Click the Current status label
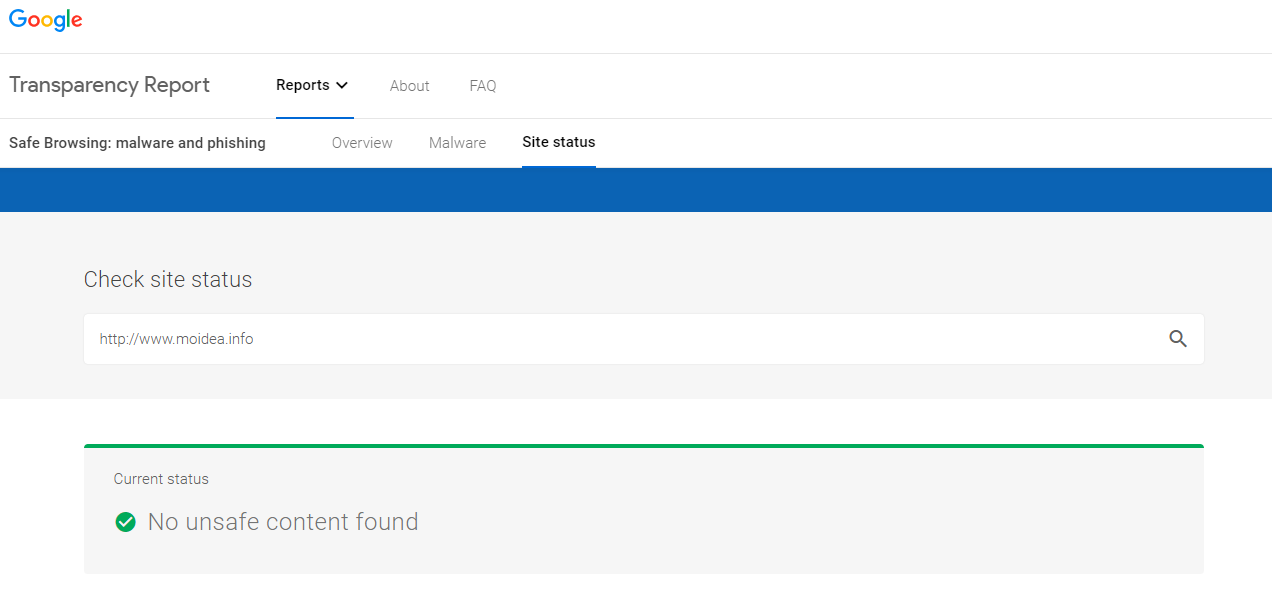The height and width of the screenshot is (597, 1272). tap(161, 479)
